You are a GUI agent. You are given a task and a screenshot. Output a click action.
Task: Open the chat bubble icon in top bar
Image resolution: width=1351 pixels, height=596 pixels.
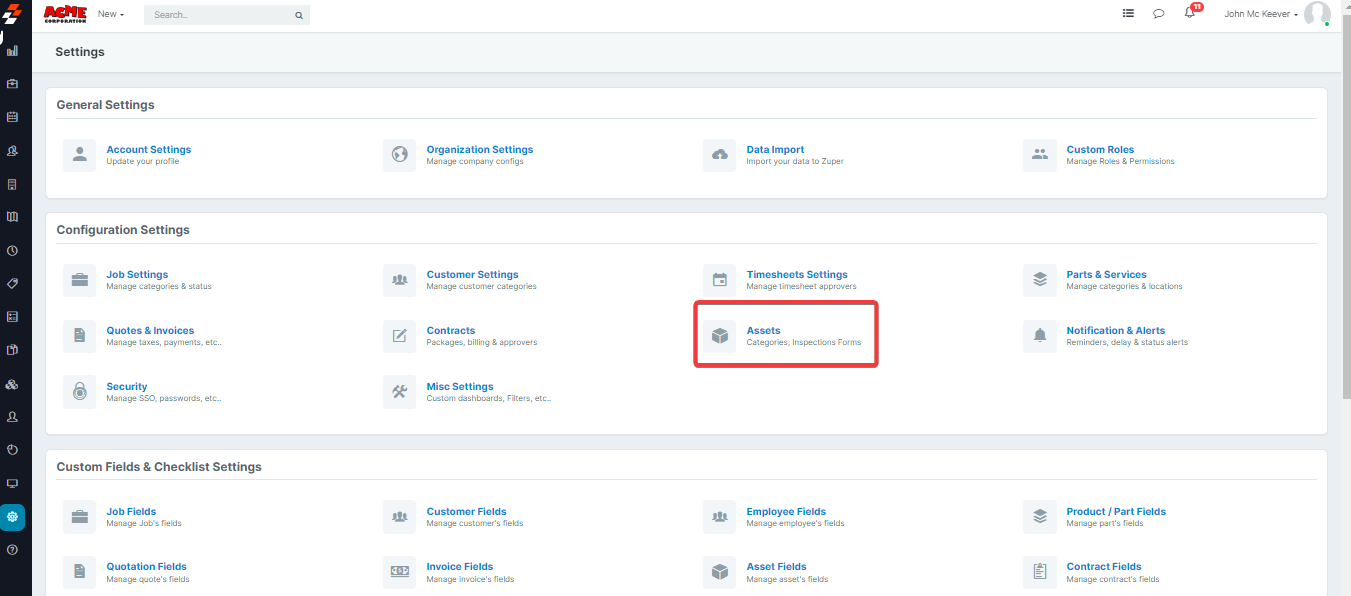(x=1159, y=14)
